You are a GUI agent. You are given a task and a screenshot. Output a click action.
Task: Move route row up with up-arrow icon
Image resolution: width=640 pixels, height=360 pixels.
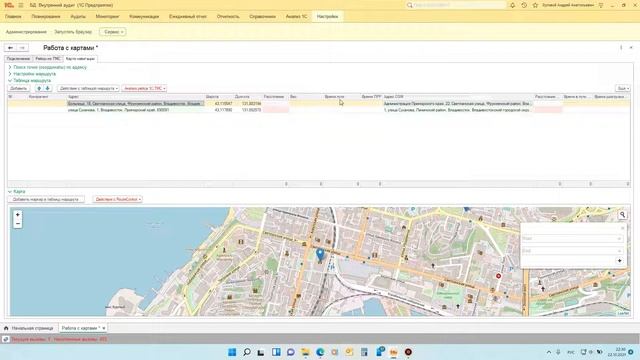click(39, 88)
